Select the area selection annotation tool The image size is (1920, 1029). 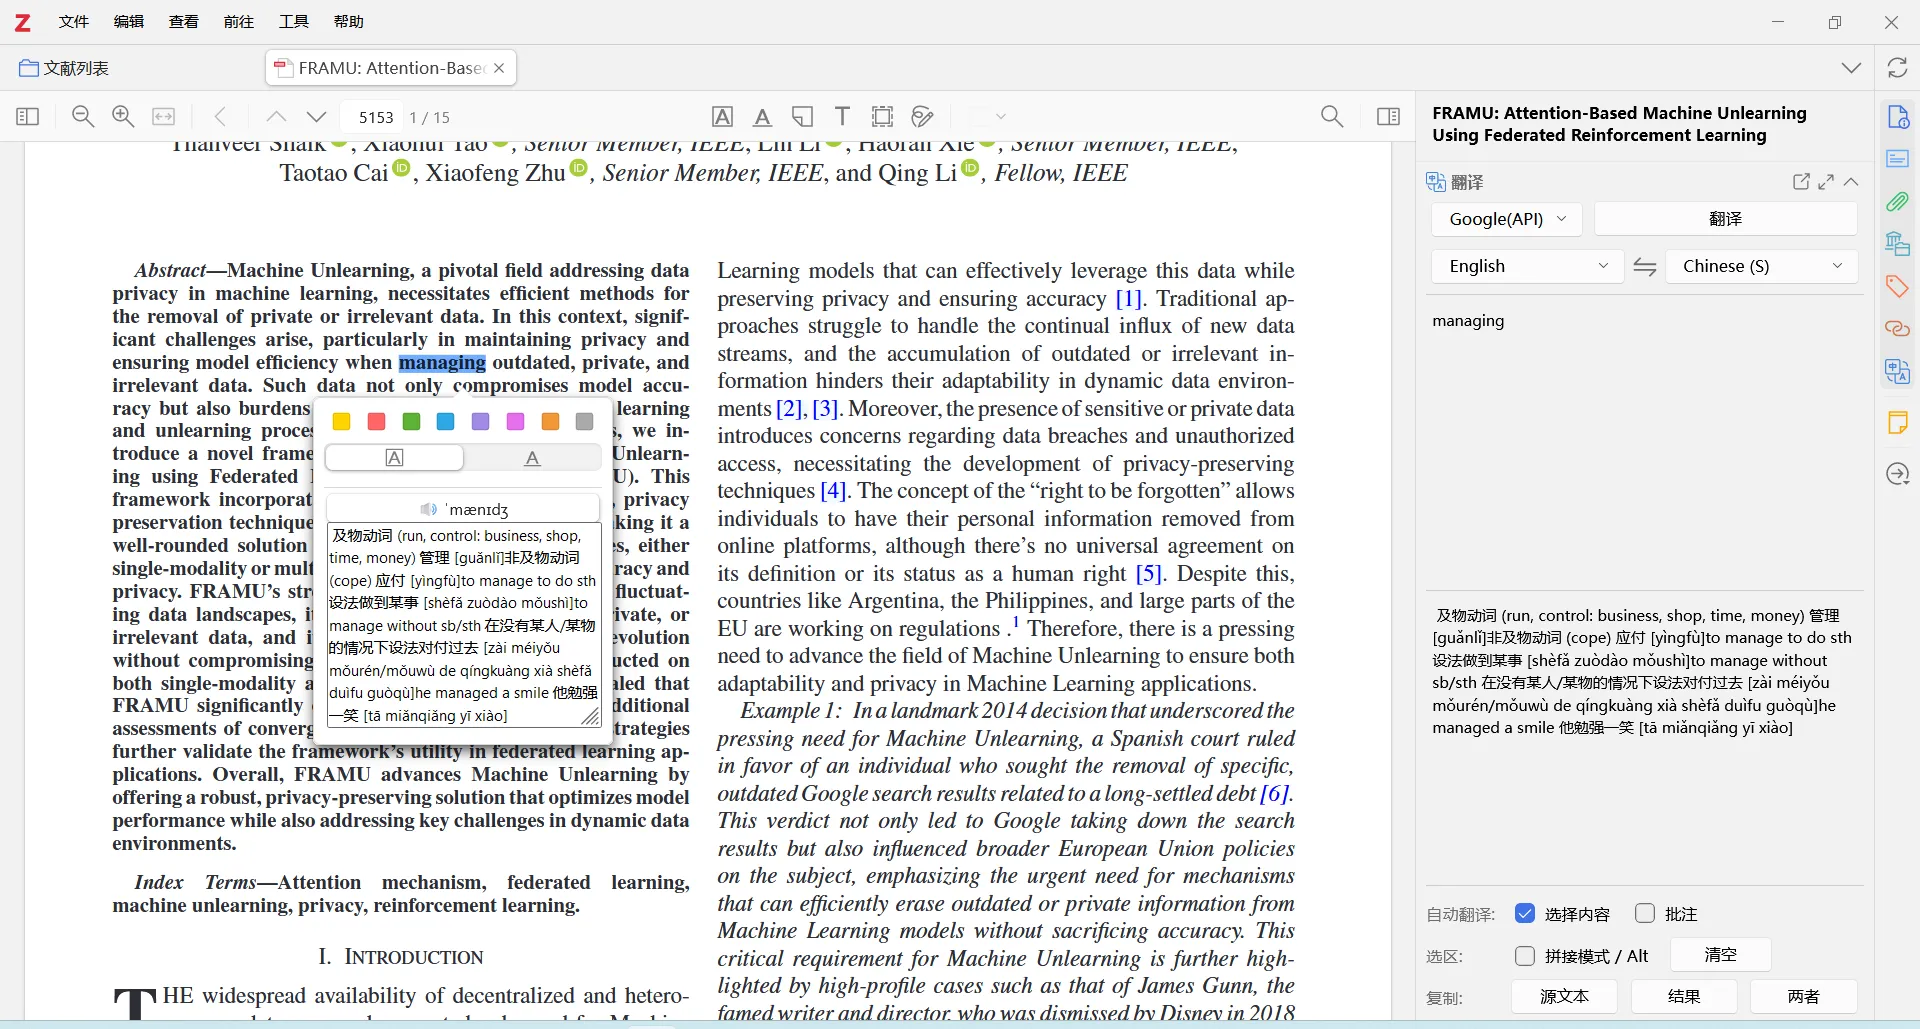click(x=882, y=117)
